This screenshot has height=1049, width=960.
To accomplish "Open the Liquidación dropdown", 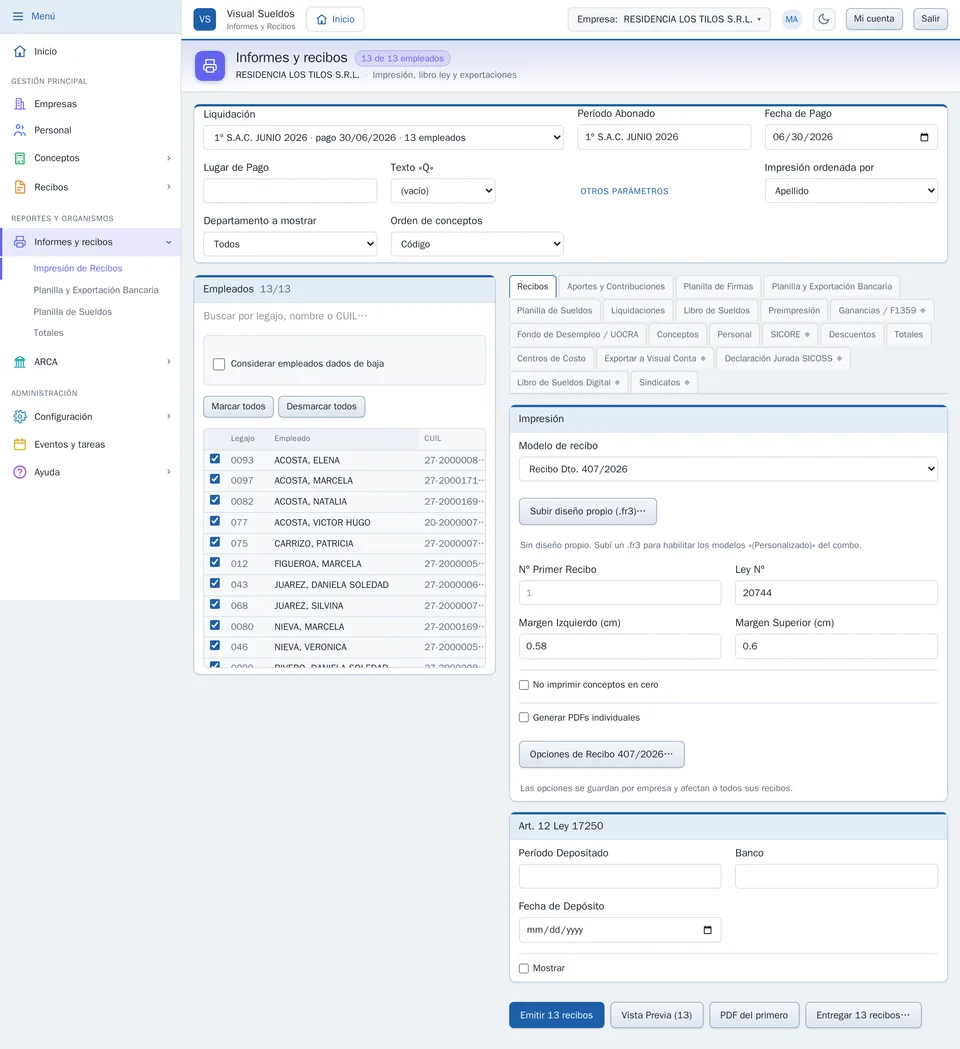I will click(383, 138).
